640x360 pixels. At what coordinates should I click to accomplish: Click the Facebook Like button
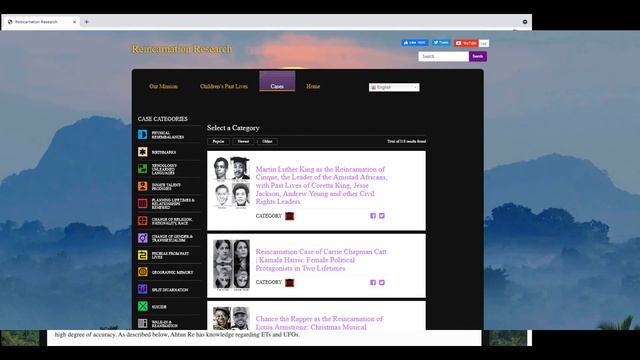click(x=415, y=42)
